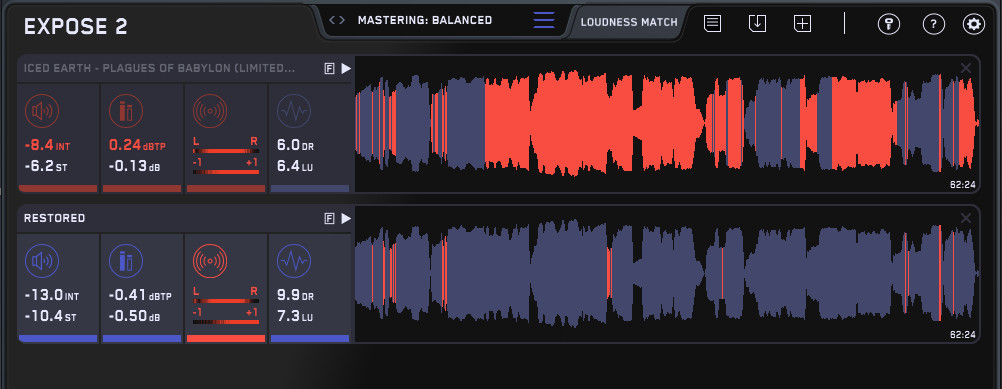1002x389 pixels.
Task: Add a new track with plus icon
Action: (802, 24)
